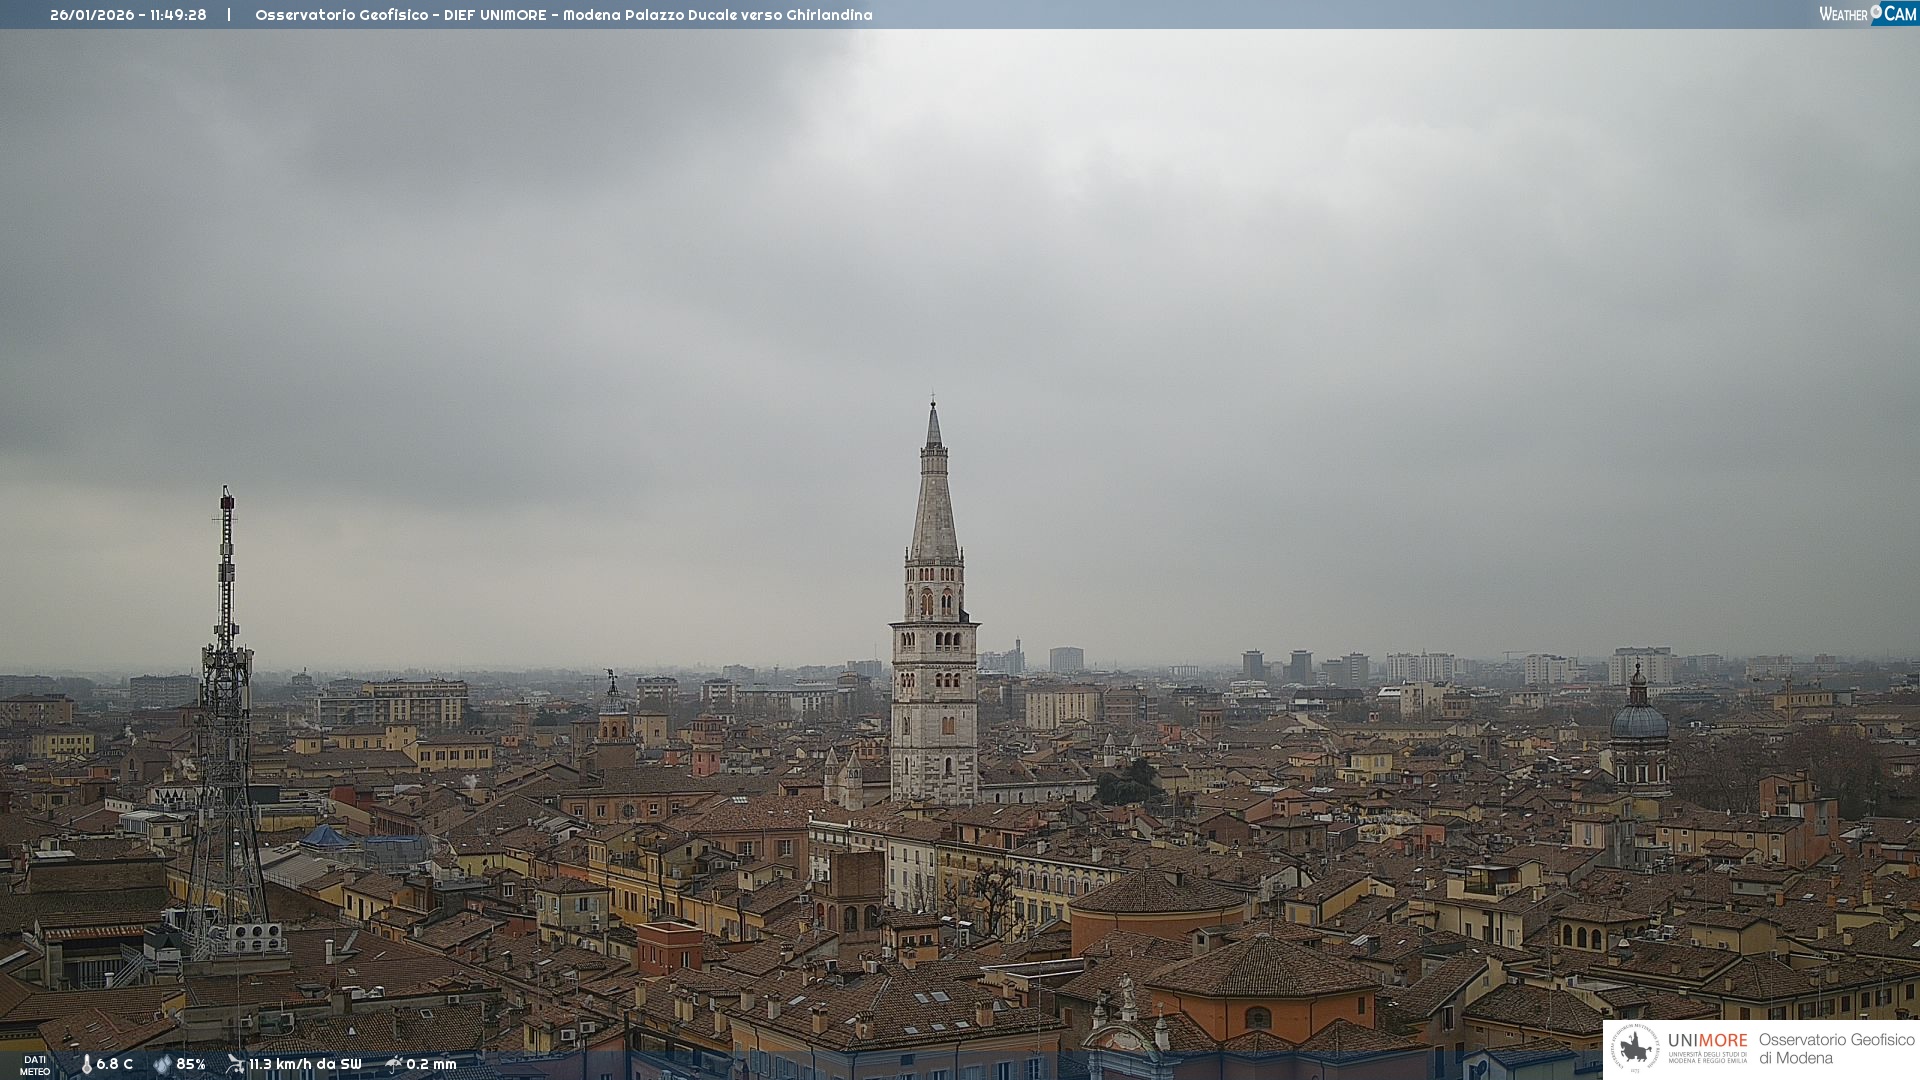Image resolution: width=1920 pixels, height=1080 pixels.
Task: Click the 11.3 km/h da SW wind reading
Action: 305,1064
